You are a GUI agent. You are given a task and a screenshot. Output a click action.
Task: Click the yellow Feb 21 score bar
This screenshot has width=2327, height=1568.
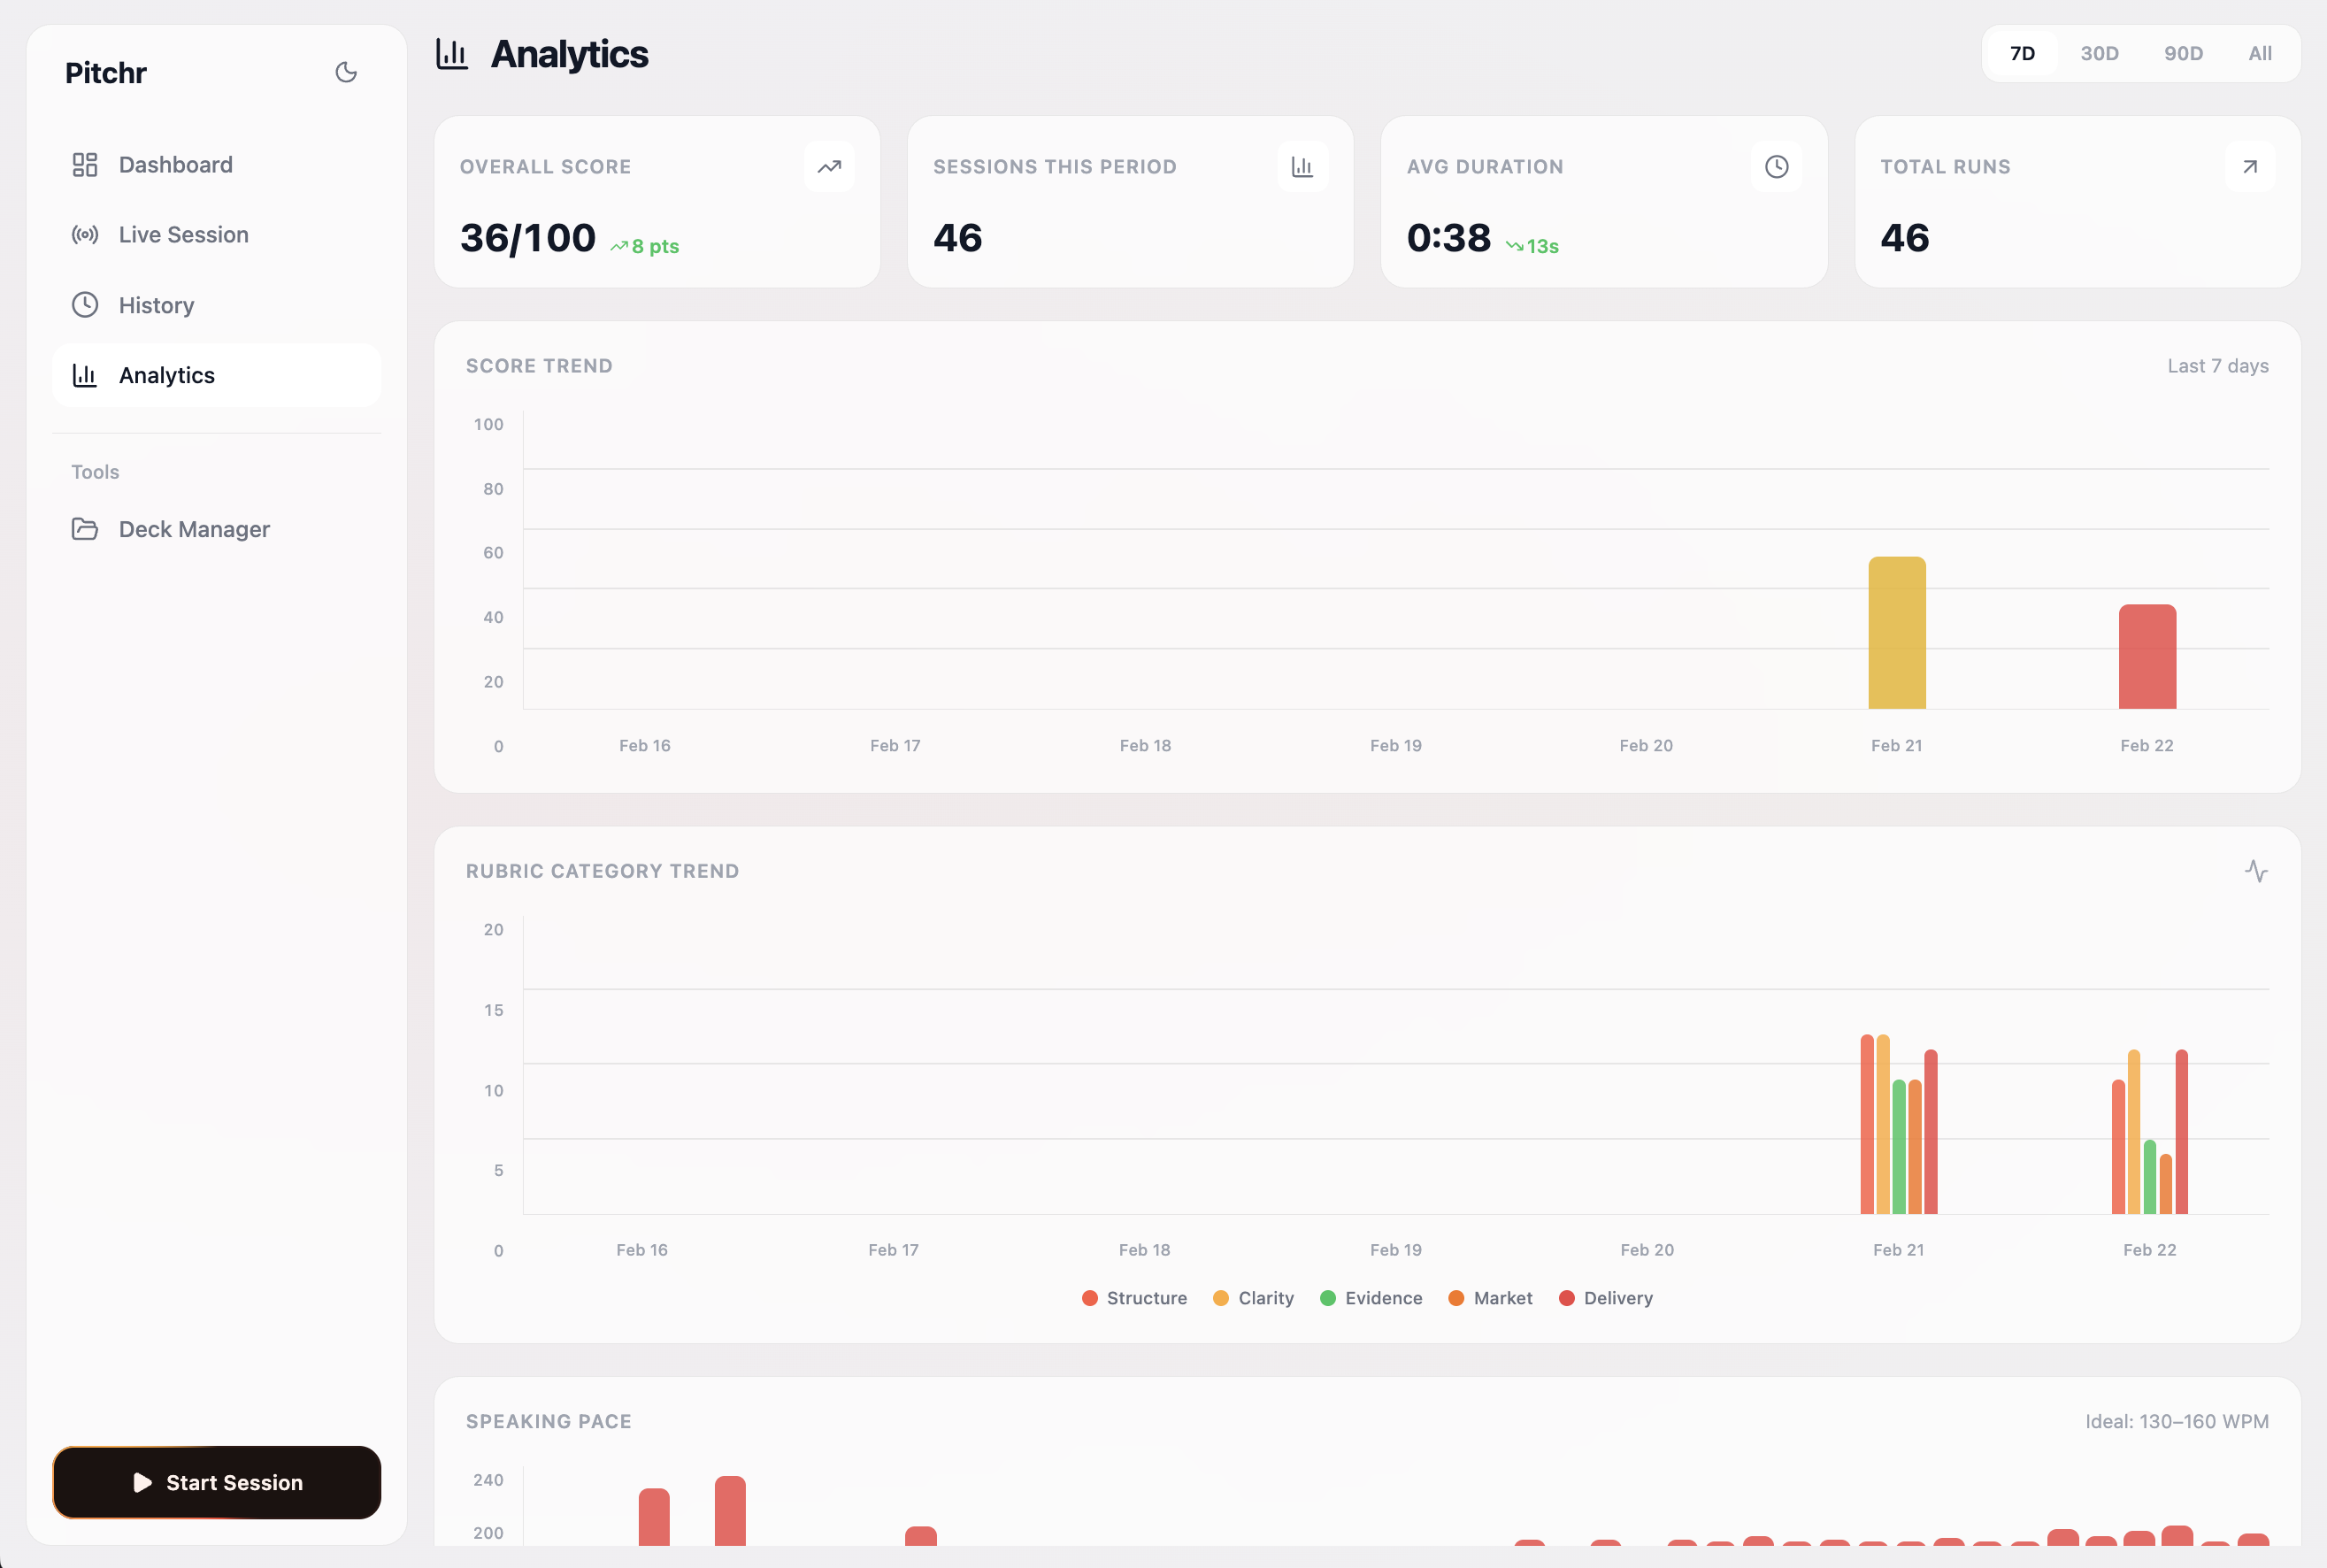click(1896, 633)
